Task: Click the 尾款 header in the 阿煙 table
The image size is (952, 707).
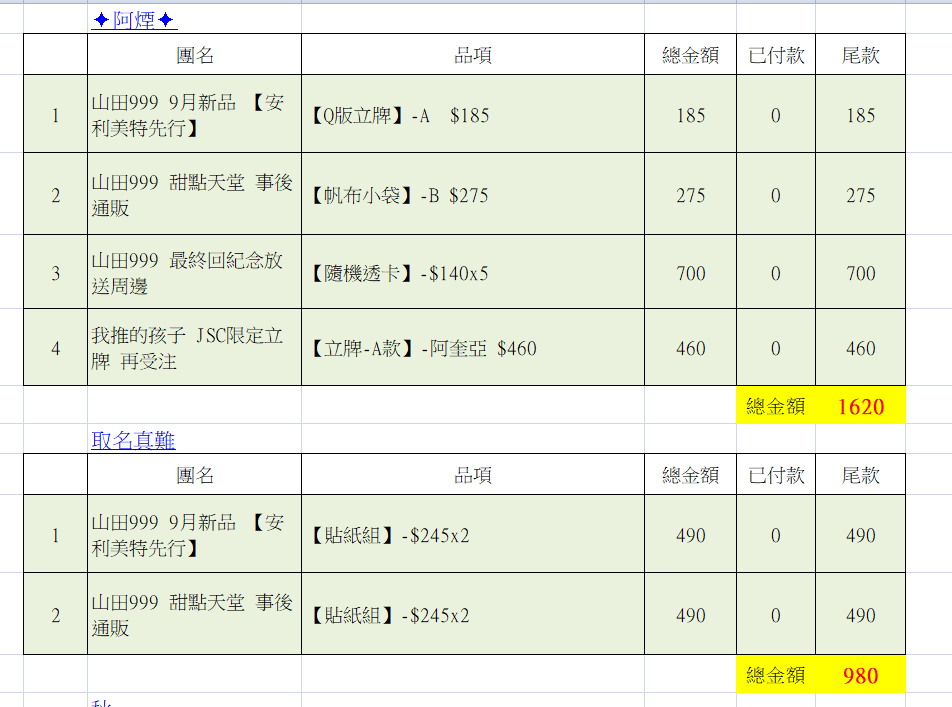Action: click(x=860, y=55)
